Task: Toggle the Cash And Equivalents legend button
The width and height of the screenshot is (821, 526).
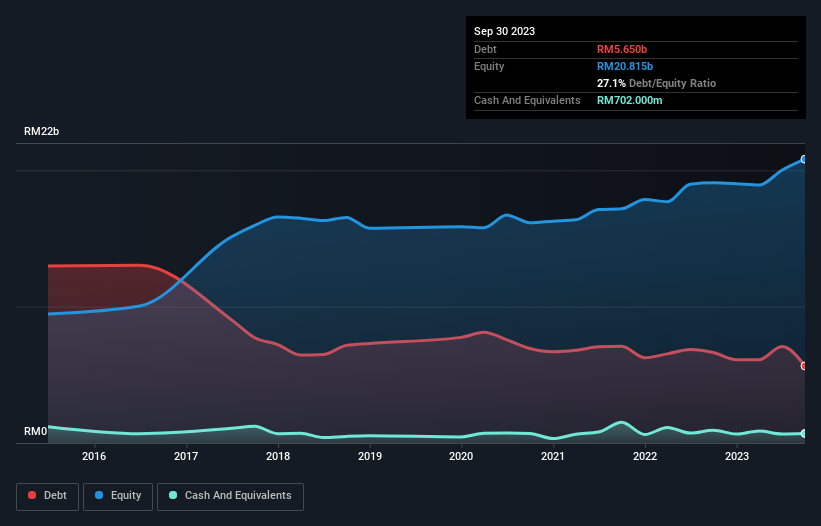Action: click(x=230, y=496)
